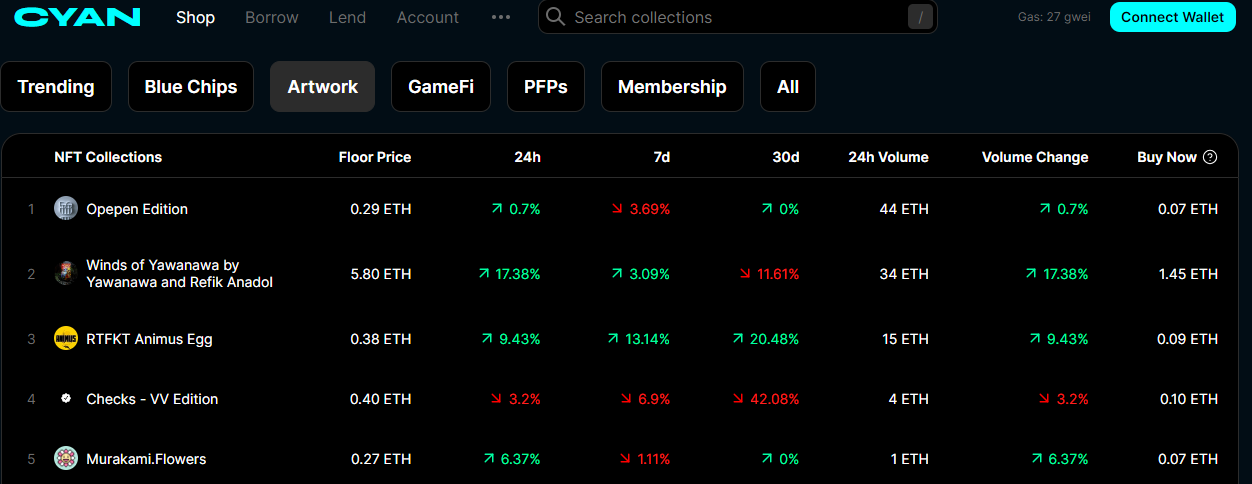1252x484 pixels.
Task: Click the Buy Now help question icon
Action: [1210, 157]
